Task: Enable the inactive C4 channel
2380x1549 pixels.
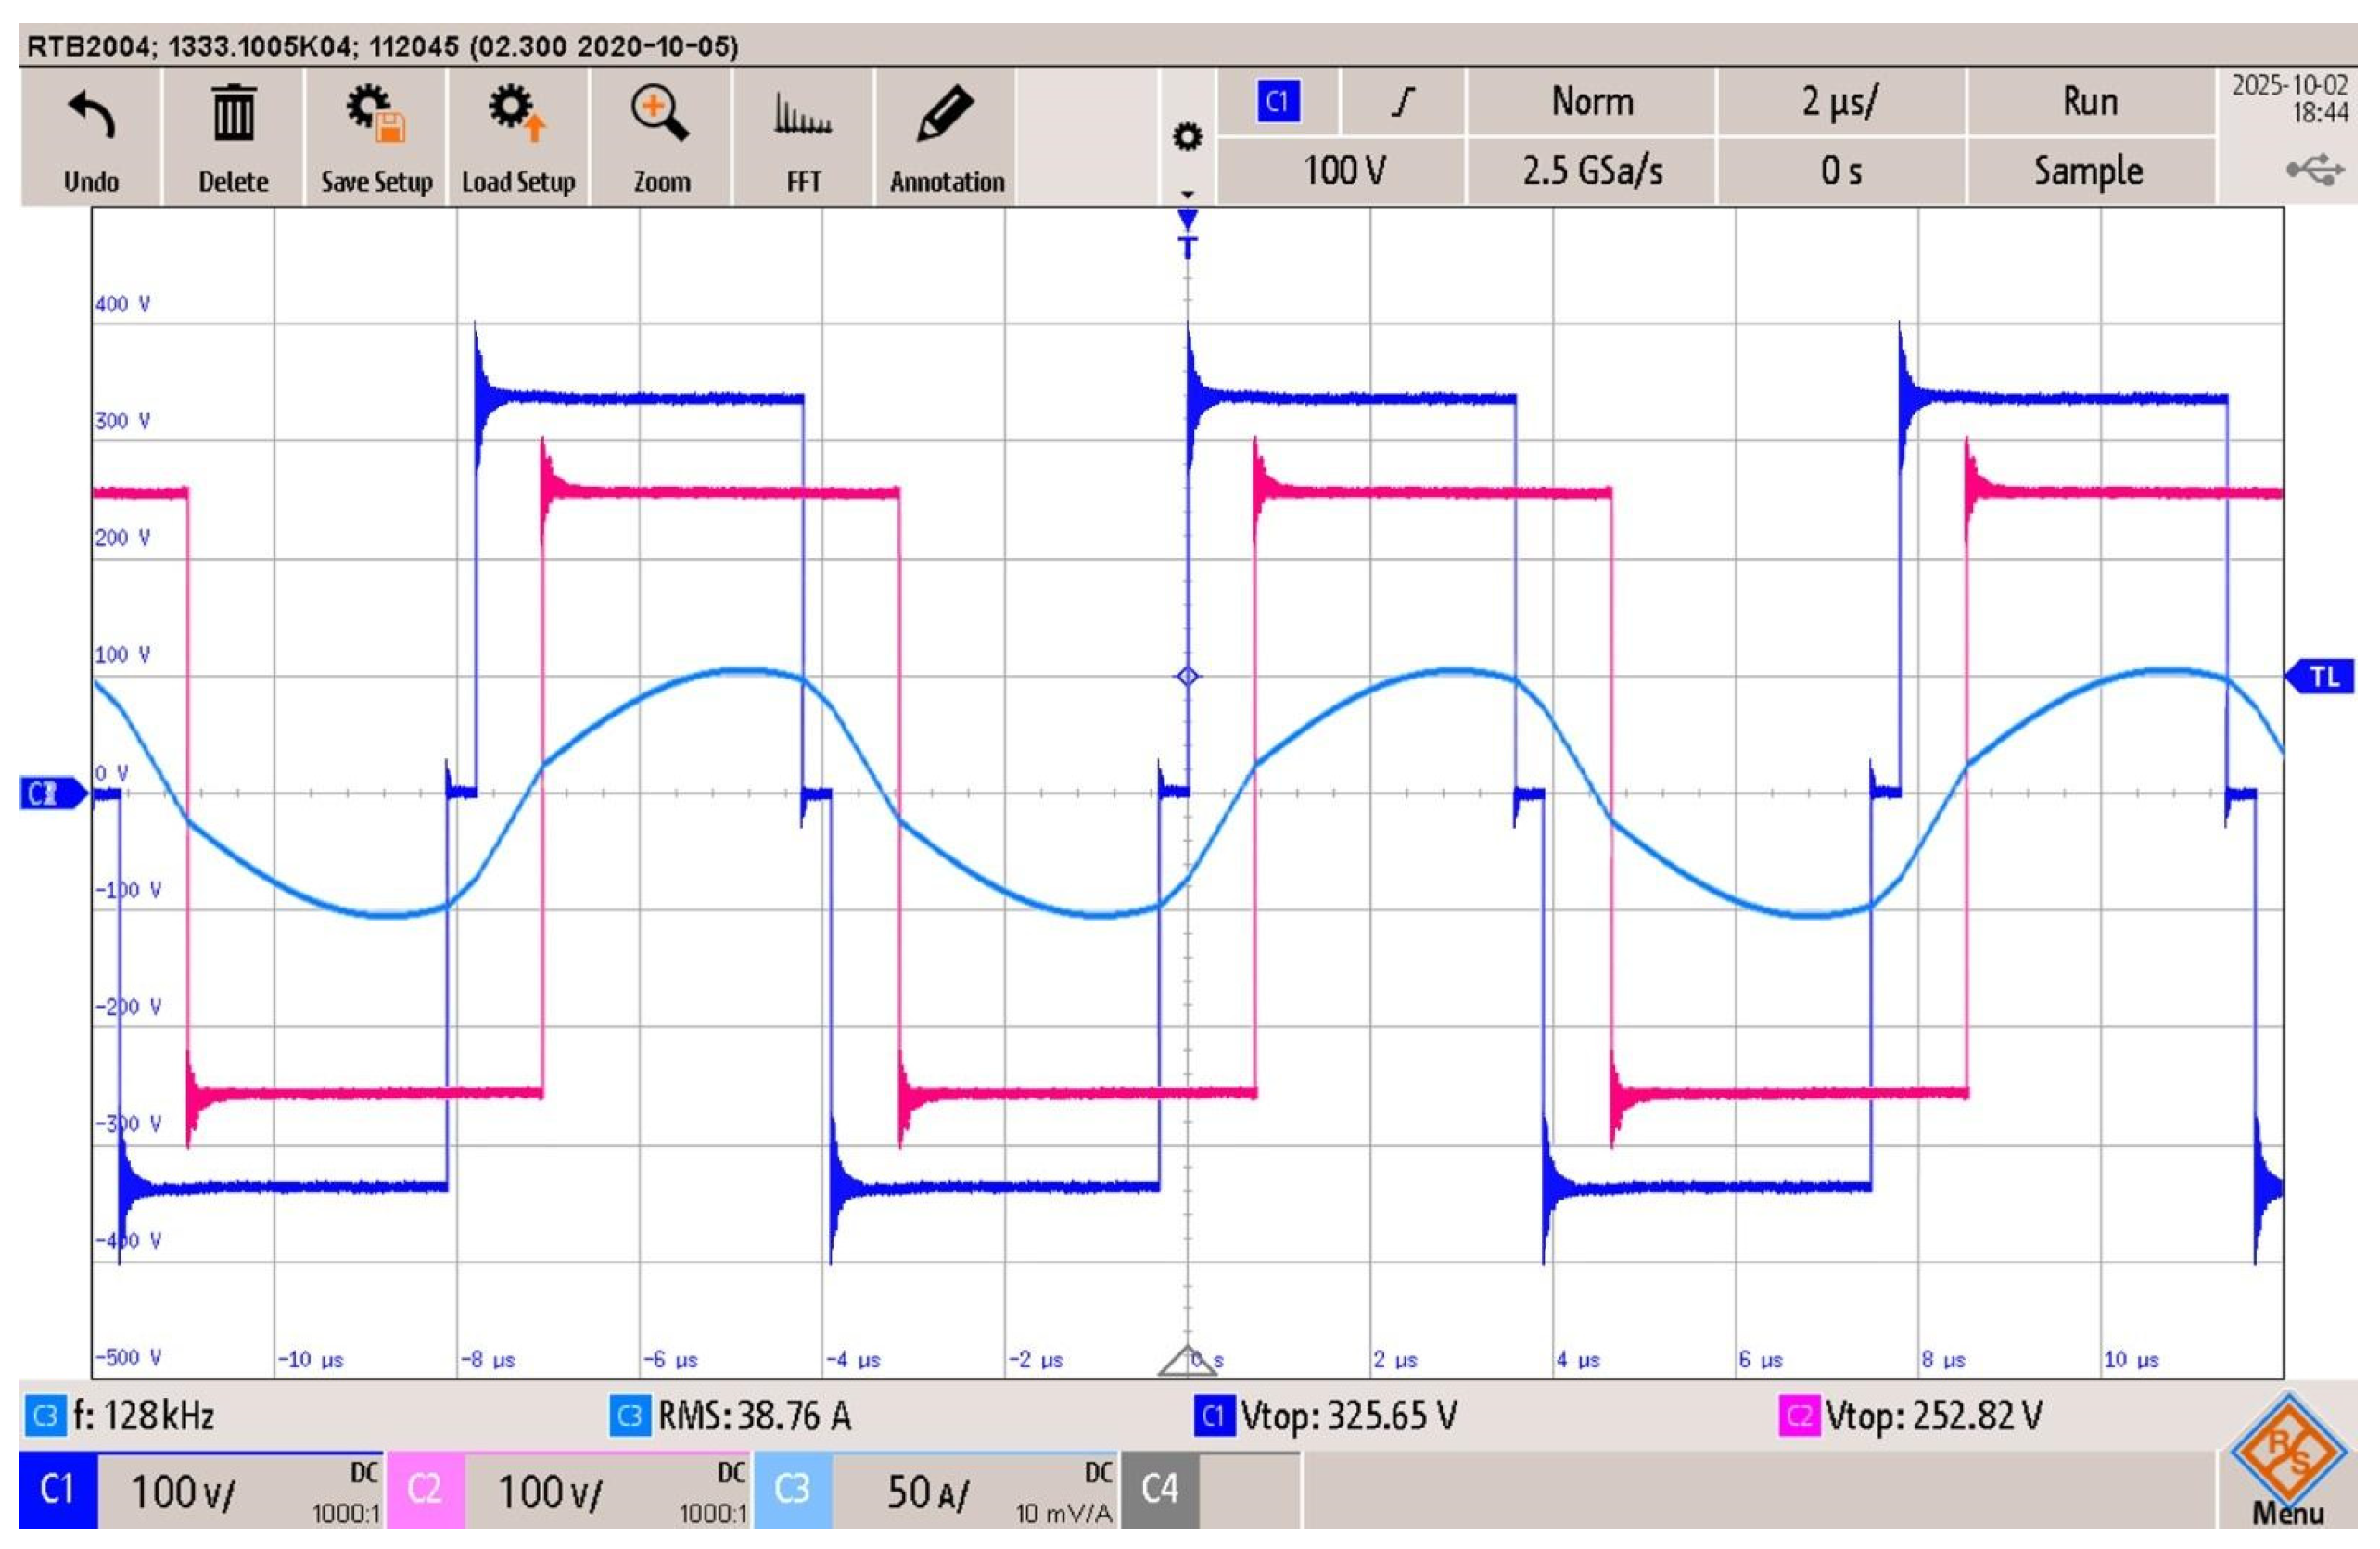Action: point(1160,1490)
